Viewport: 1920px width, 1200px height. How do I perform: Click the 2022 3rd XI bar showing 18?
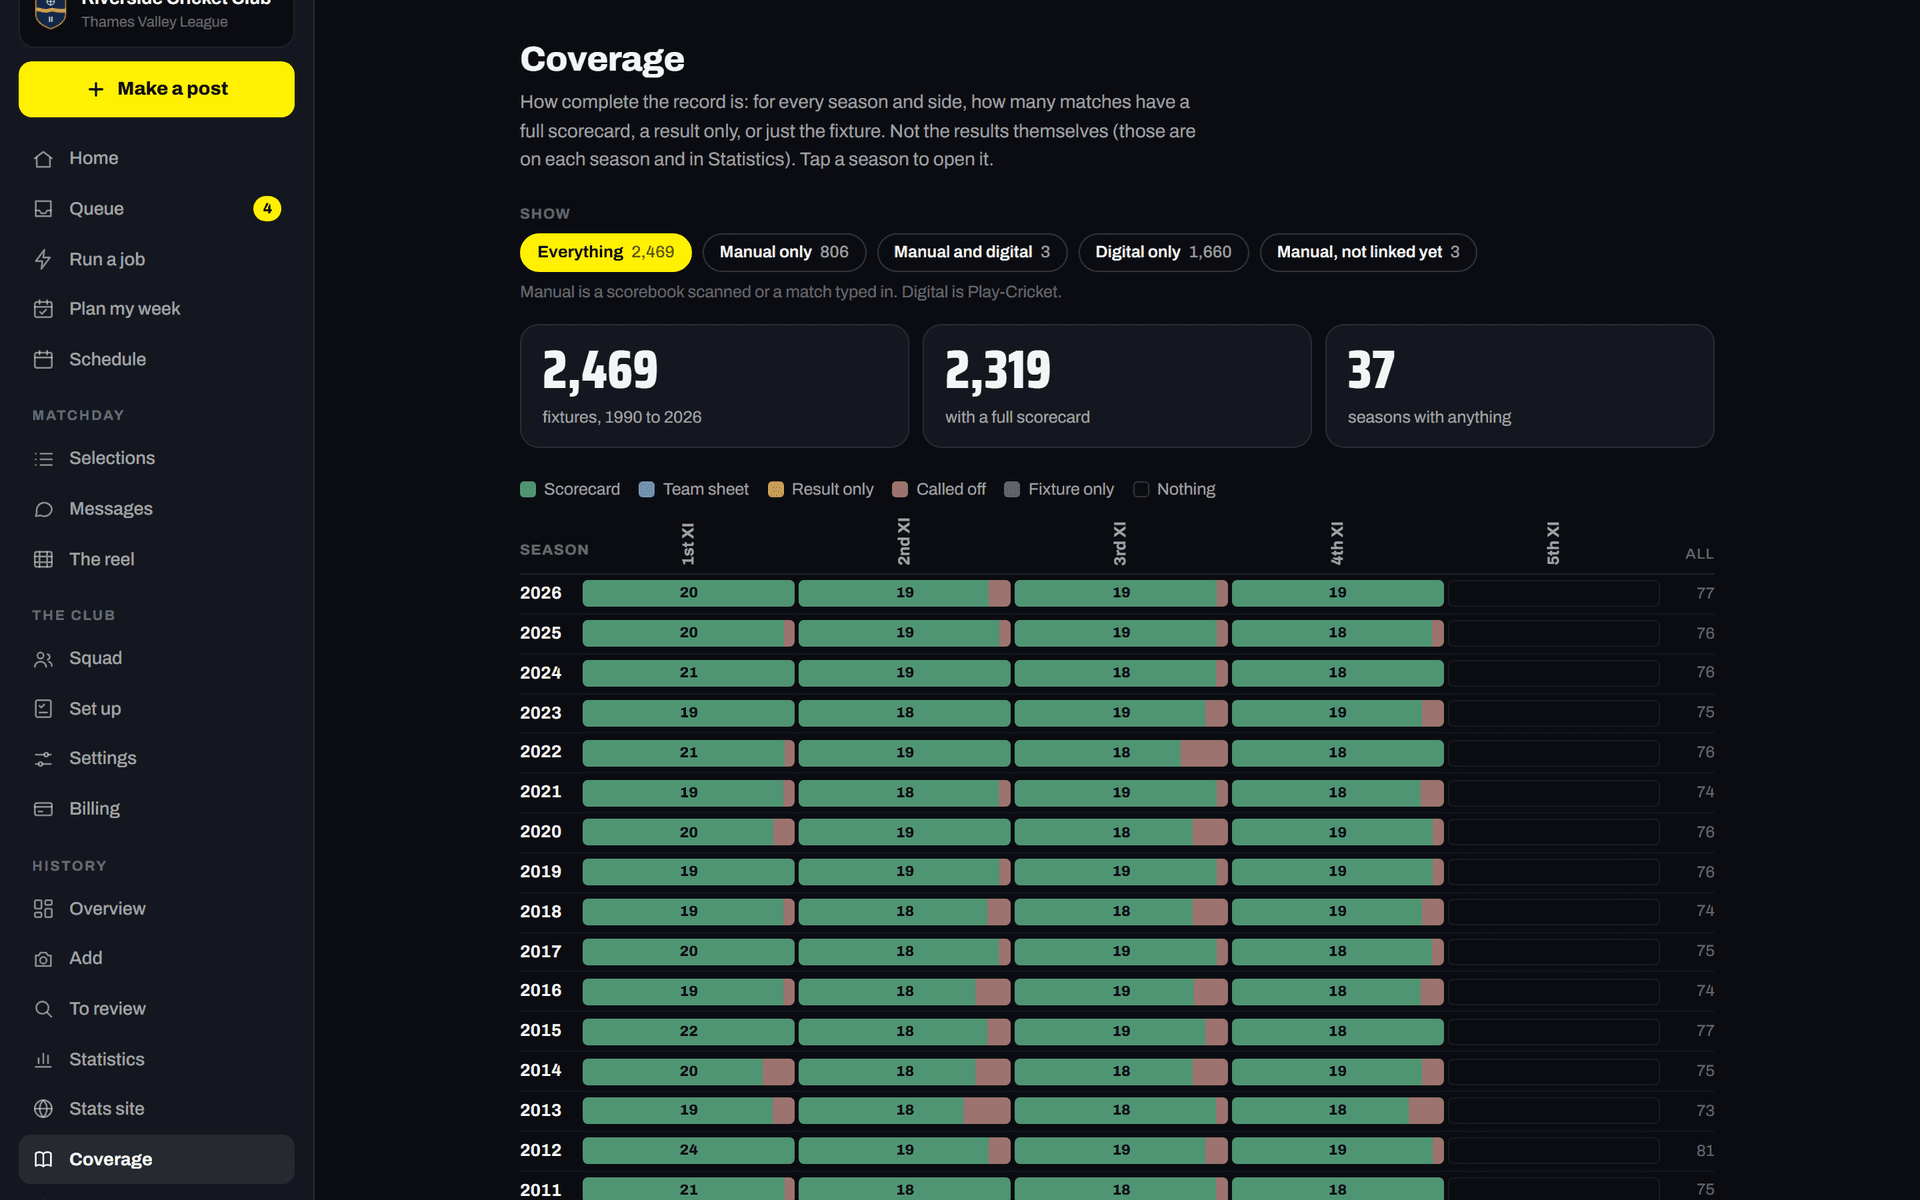pos(1121,753)
